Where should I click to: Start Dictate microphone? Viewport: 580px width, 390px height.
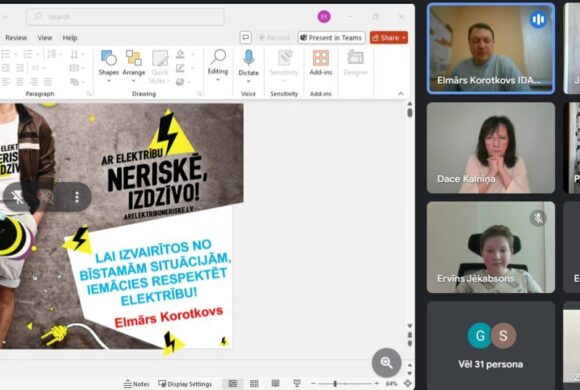249,58
